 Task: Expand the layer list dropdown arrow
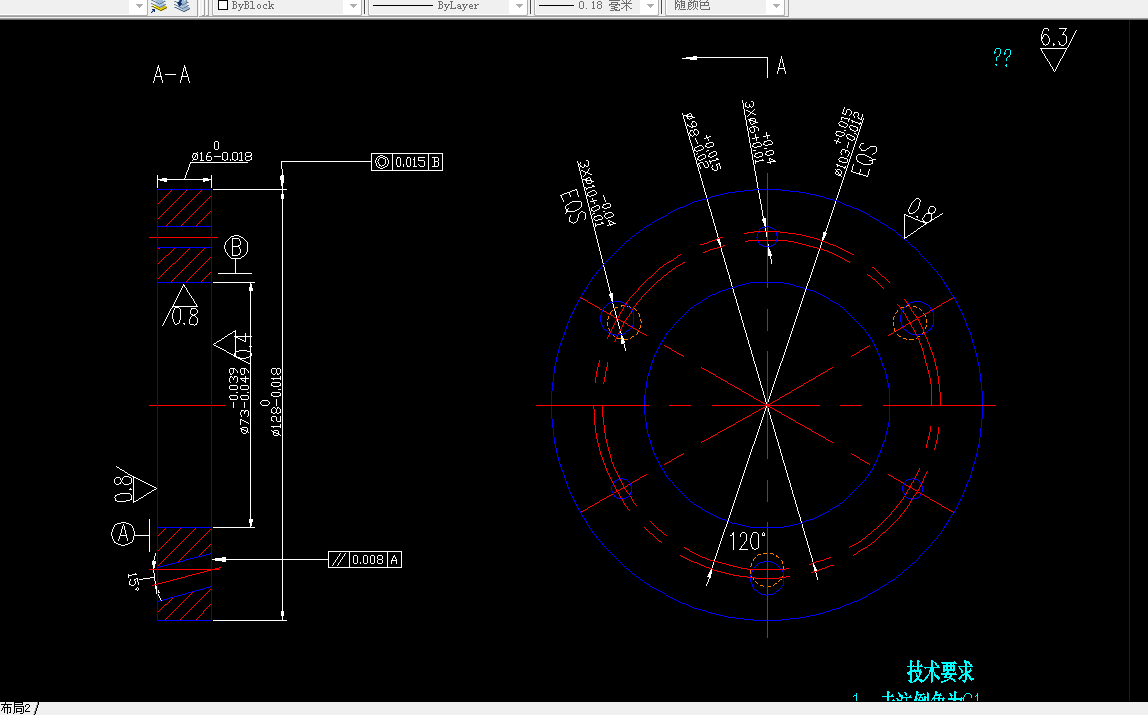(x=138, y=6)
